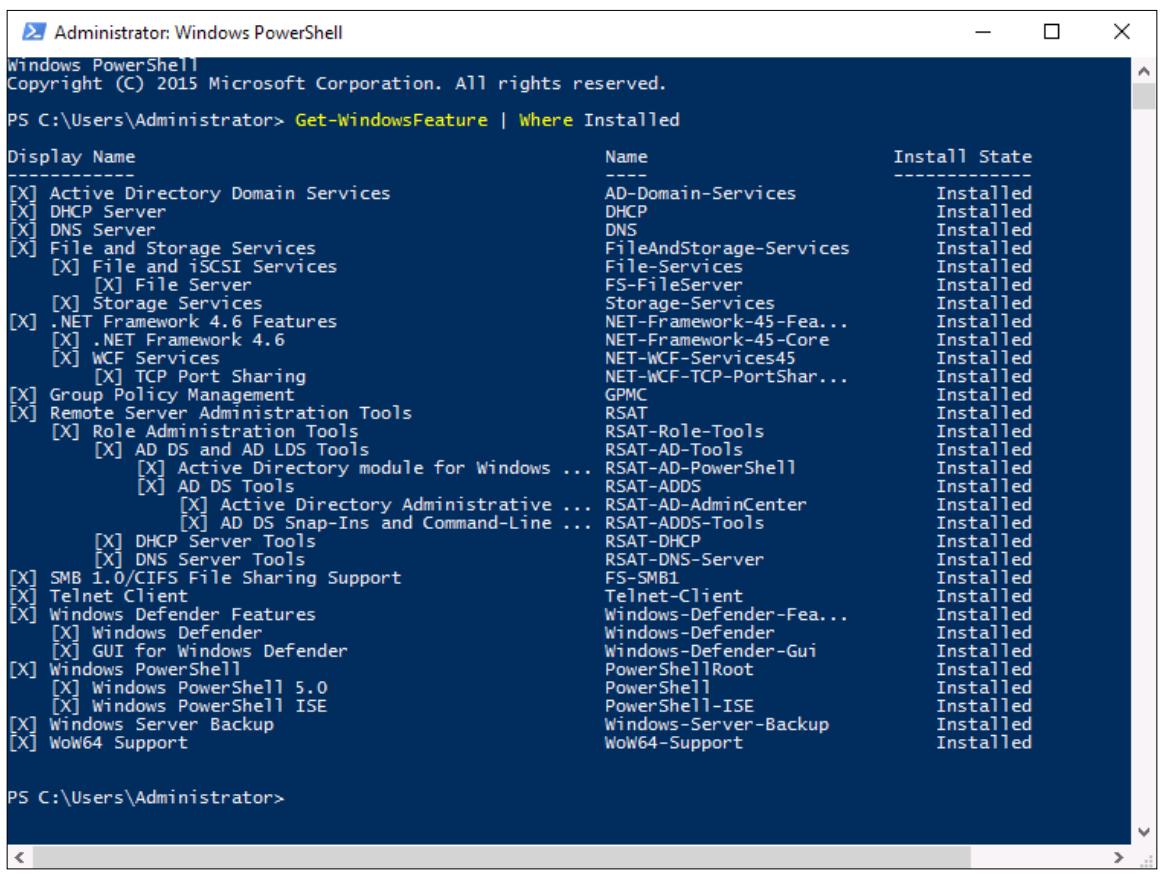Click 'DNS Server Tools' entry
The height and width of the screenshot is (878, 1164).
220,560
